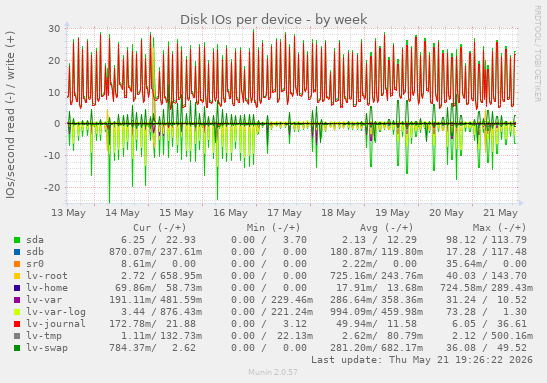The height and width of the screenshot is (383, 547).
Task: Click the y-axis title IOs/second read/write
Action: [x=10, y=115]
